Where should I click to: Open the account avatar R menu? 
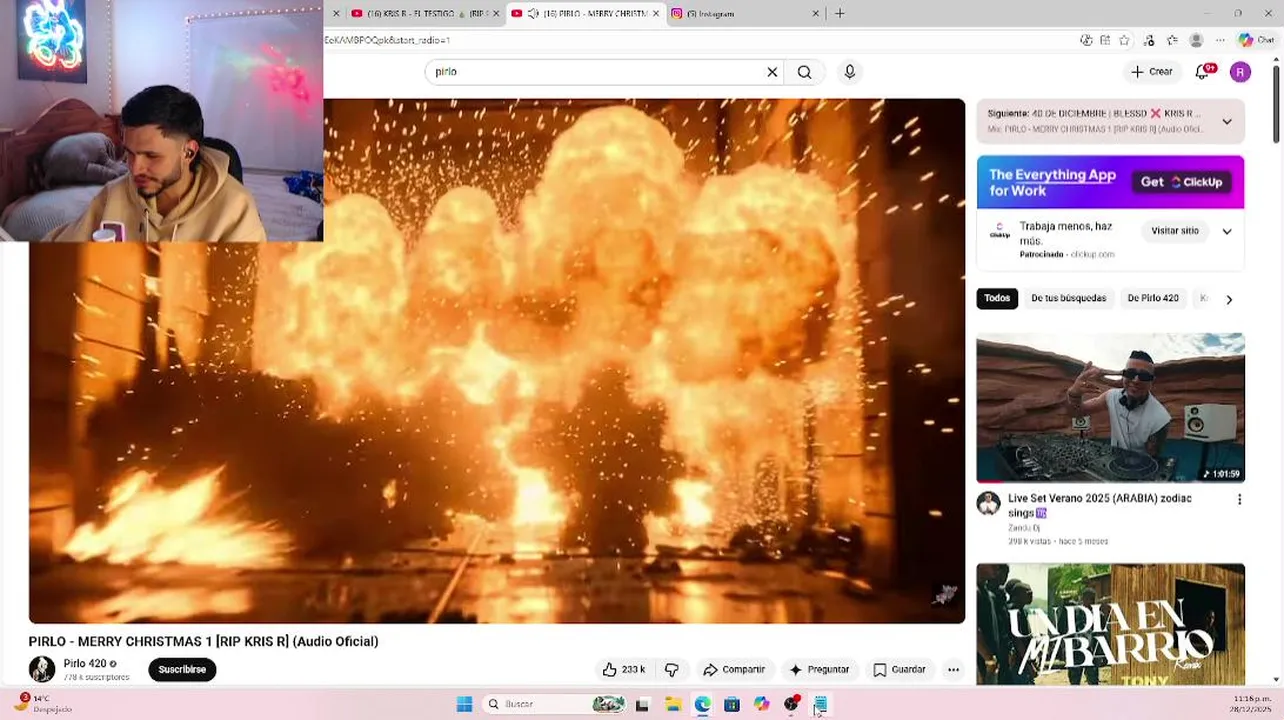point(1240,72)
